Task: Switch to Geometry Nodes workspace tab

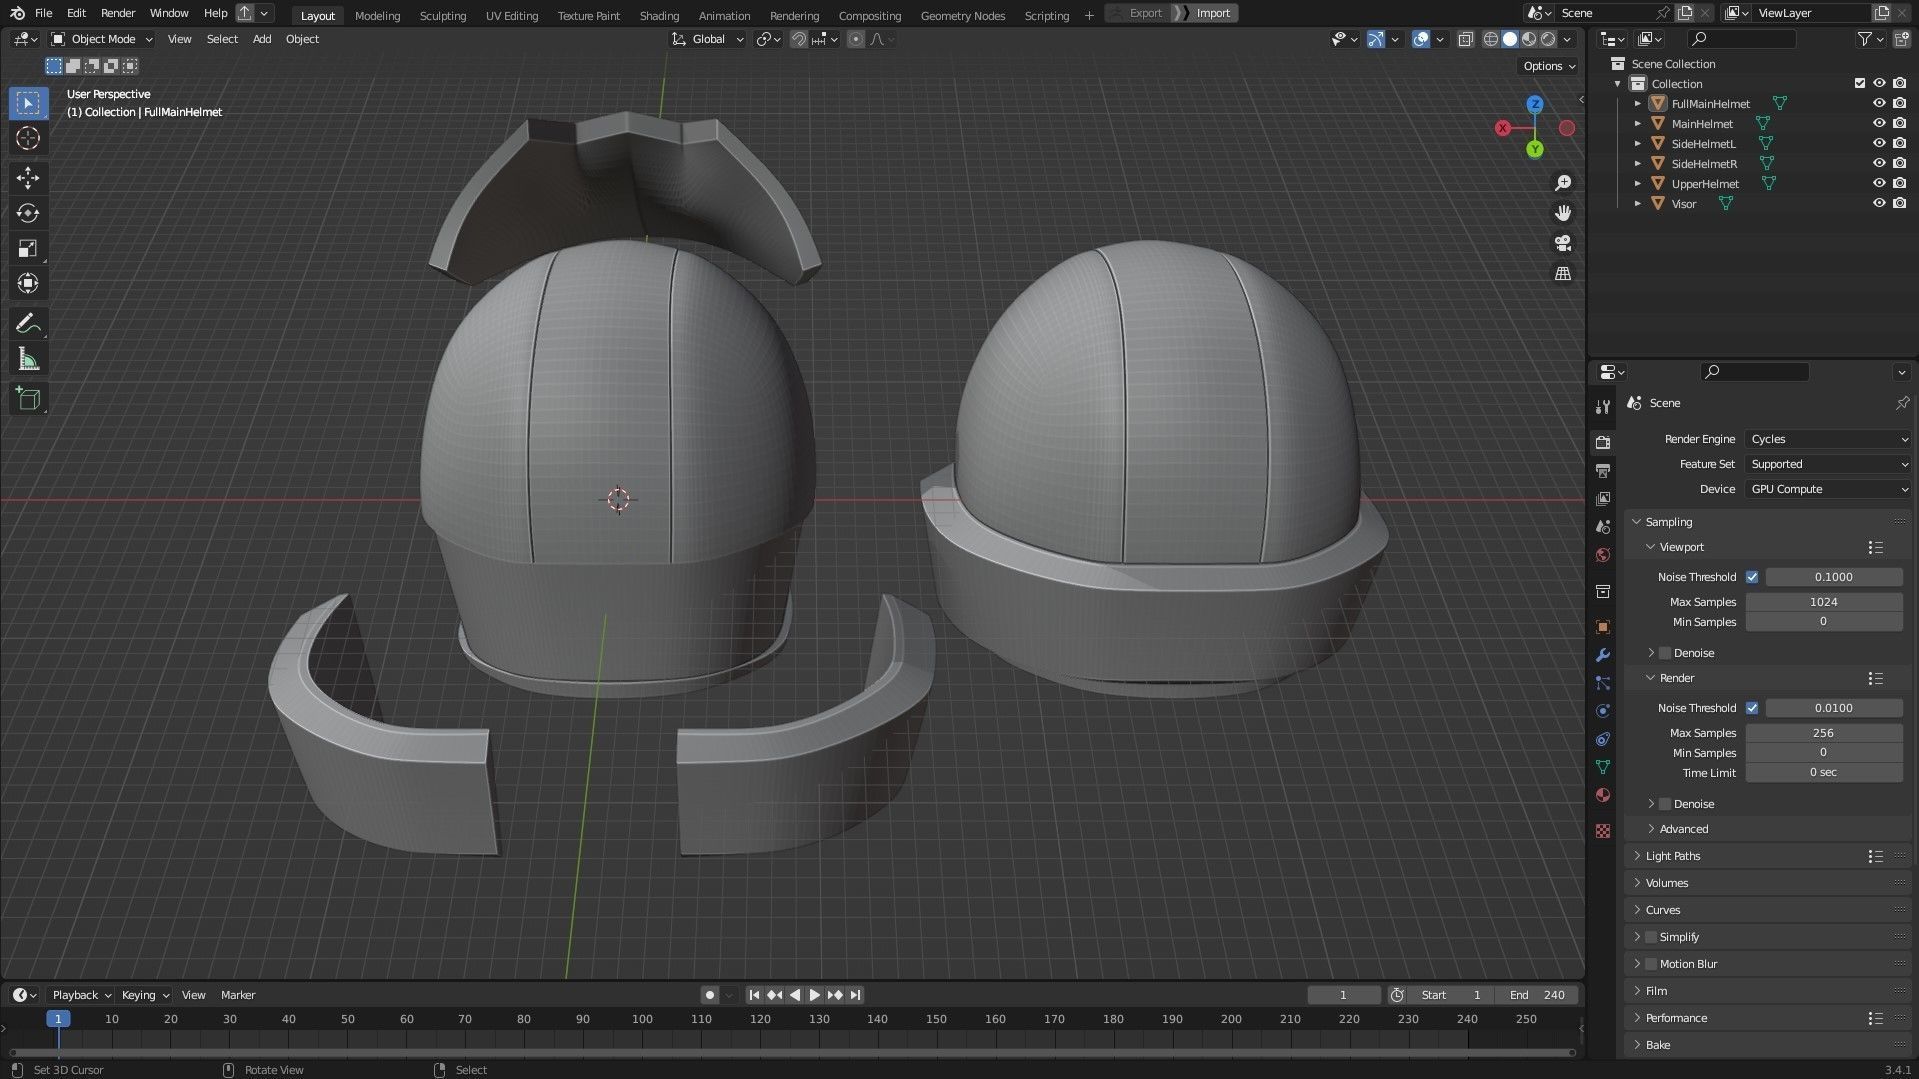Action: [x=962, y=15]
